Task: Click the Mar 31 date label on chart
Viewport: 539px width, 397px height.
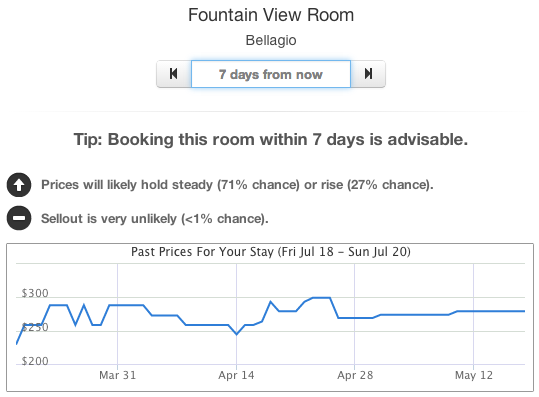Action: point(118,375)
